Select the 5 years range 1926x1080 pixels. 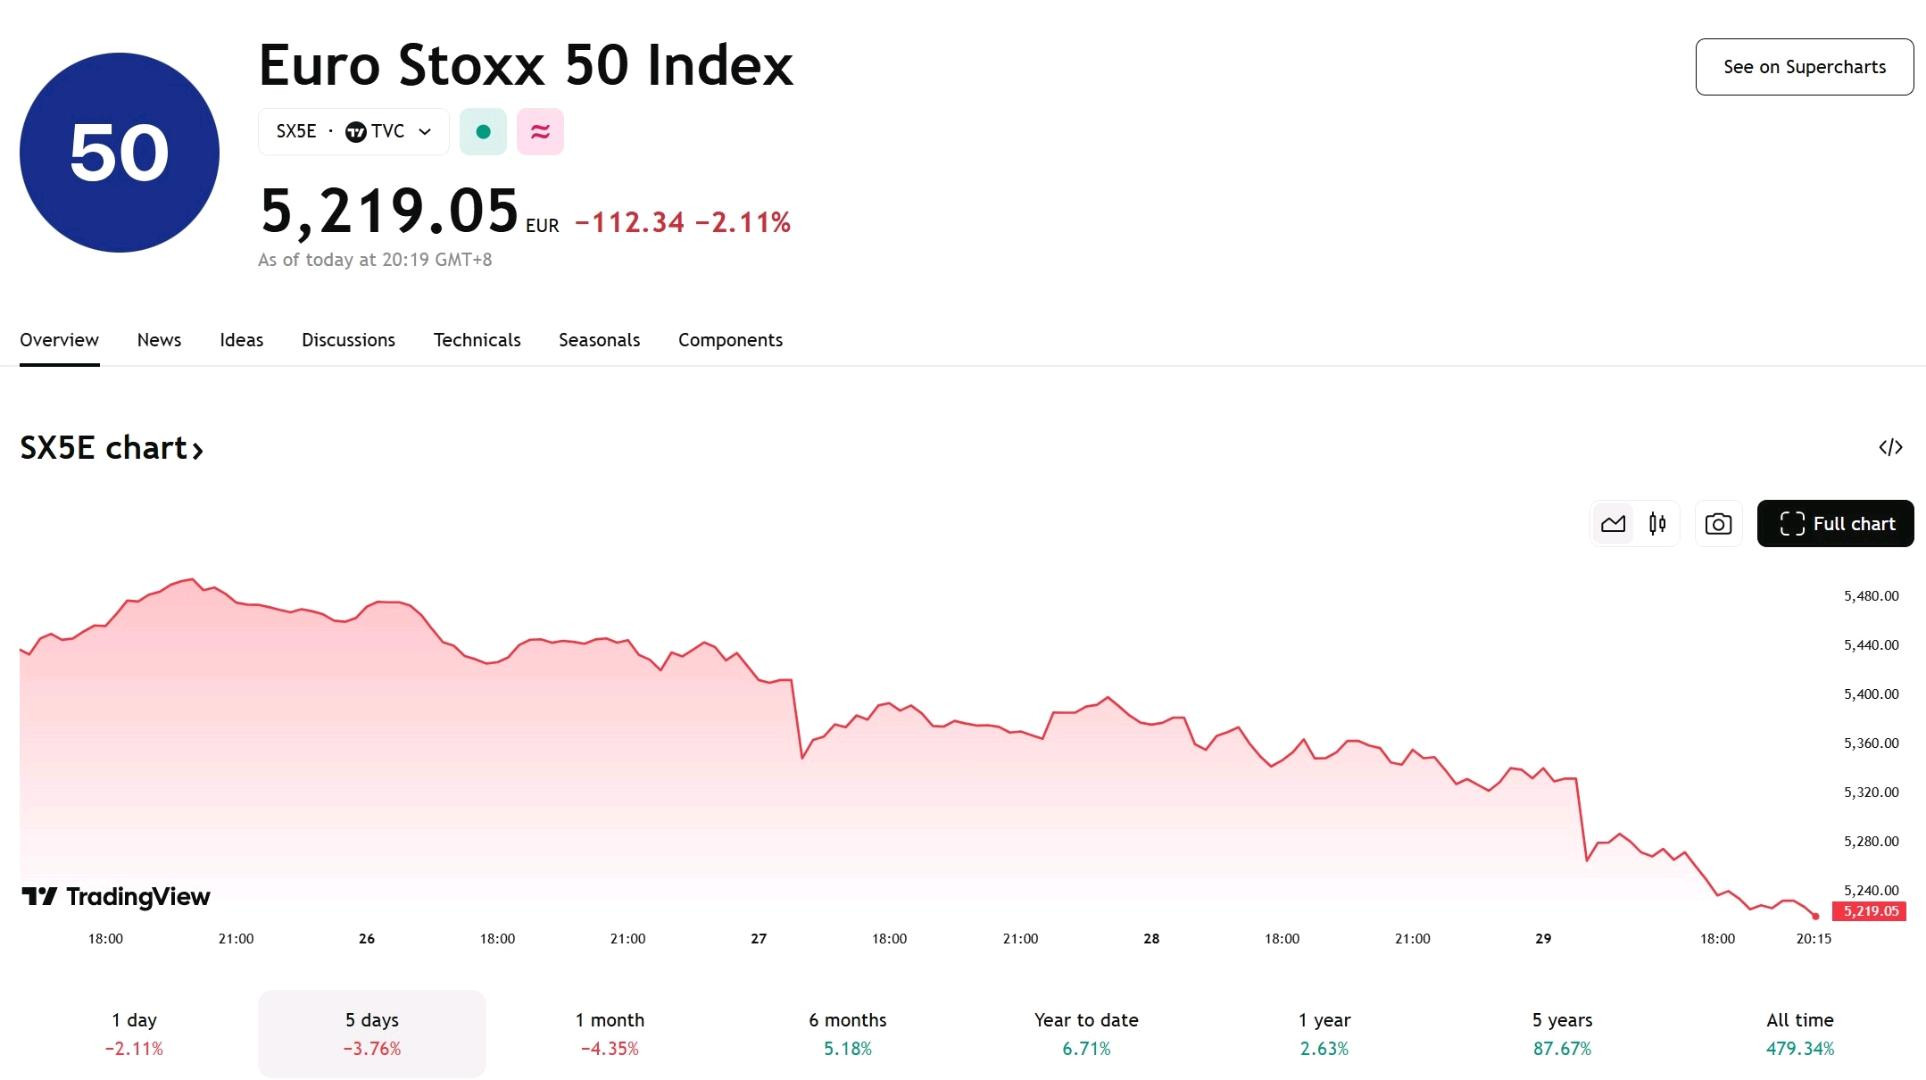[1562, 1034]
